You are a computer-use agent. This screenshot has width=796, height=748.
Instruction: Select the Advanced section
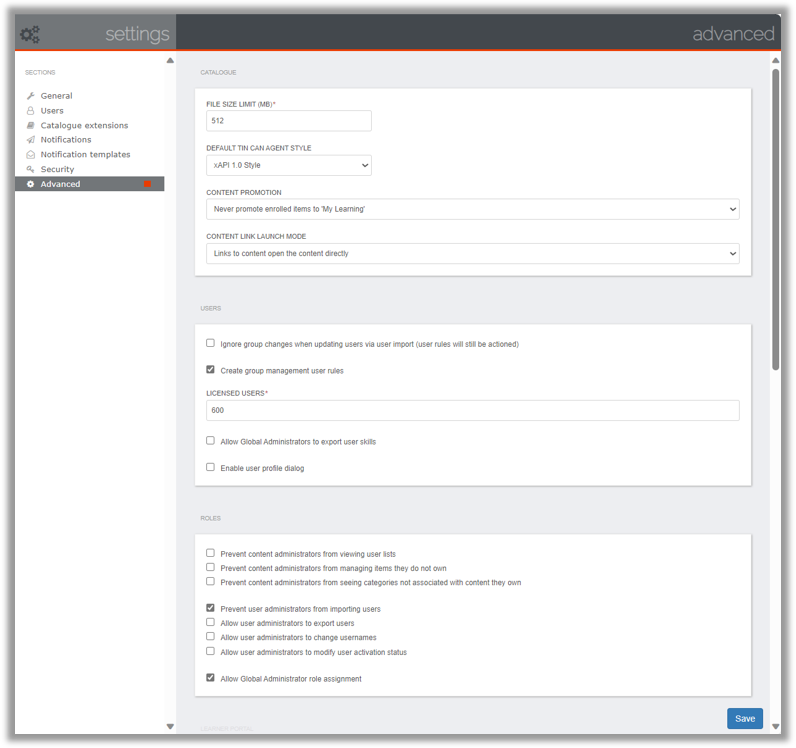(x=89, y=183)
